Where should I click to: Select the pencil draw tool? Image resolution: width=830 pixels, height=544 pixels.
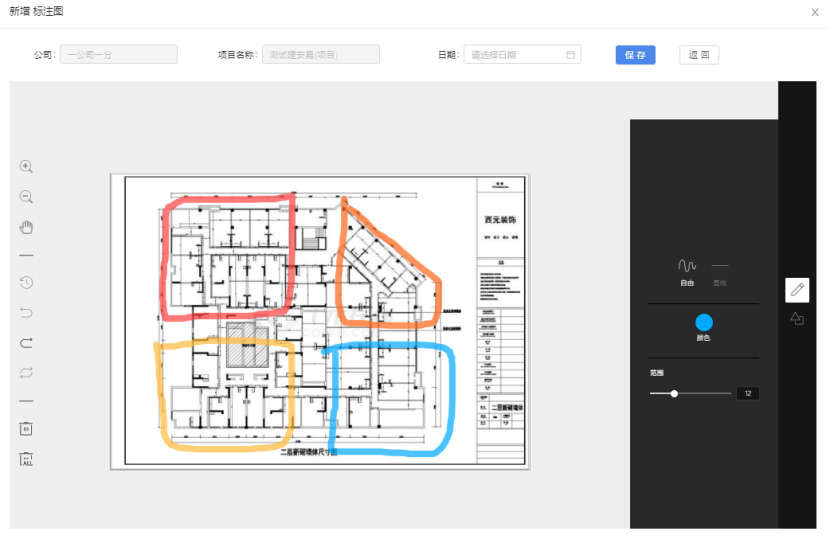tap(797, 290)
